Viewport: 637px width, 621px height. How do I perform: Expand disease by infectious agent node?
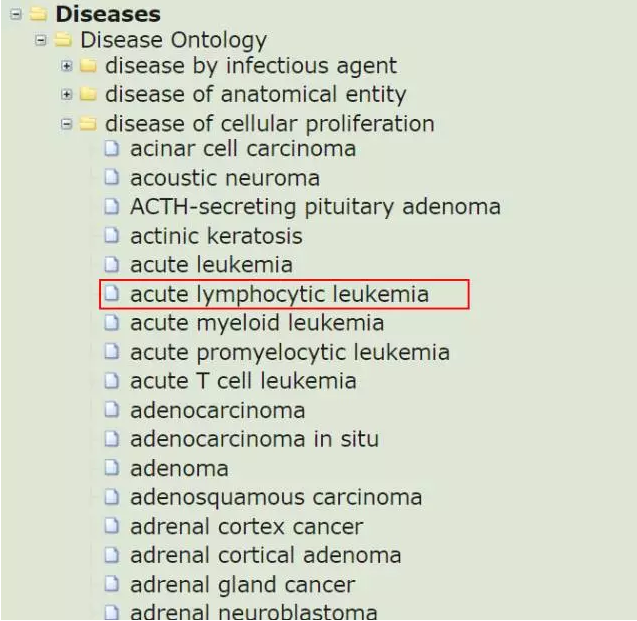tap(66, 66)
